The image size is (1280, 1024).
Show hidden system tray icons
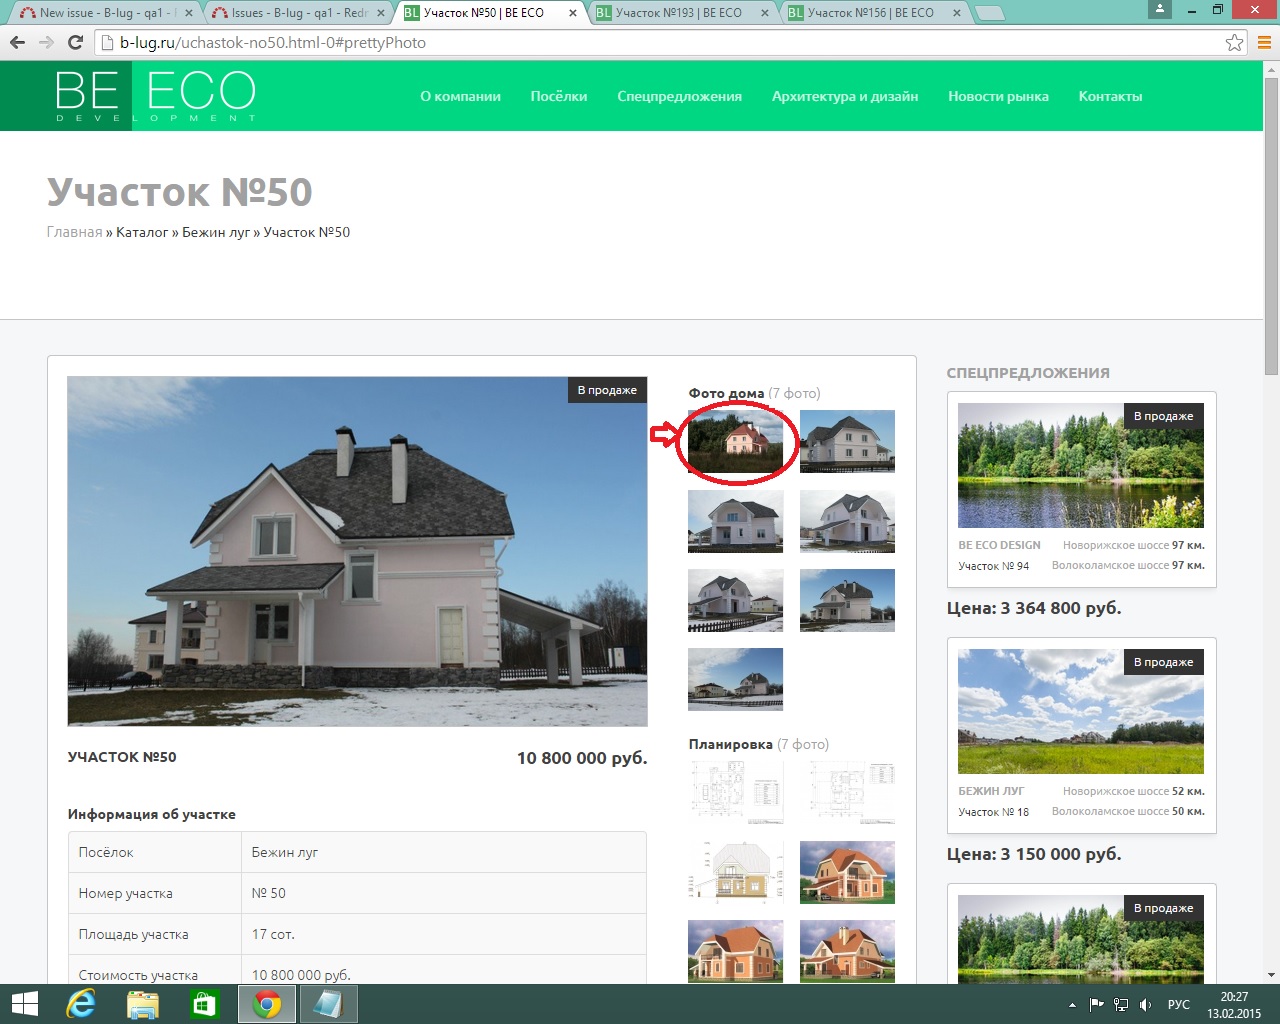(x=1072, y=1004)
